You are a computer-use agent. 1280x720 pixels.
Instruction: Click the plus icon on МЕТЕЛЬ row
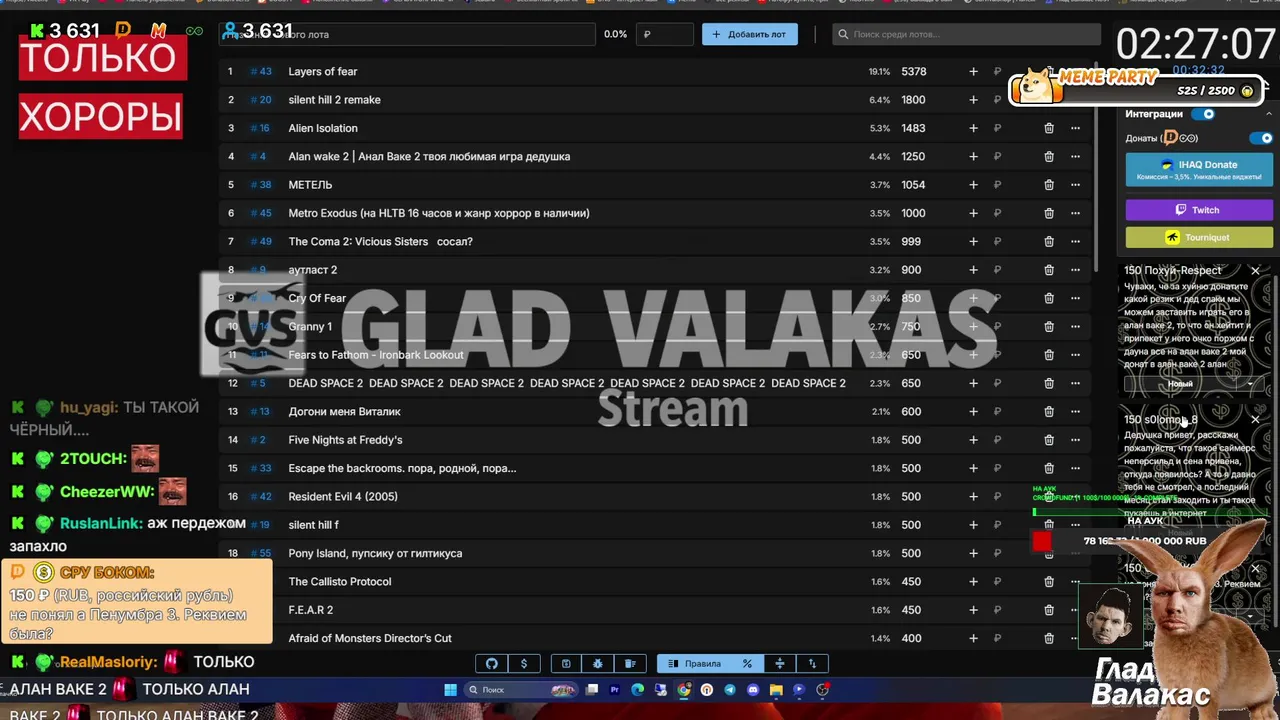pyautogui.click(x=973, y=185)
